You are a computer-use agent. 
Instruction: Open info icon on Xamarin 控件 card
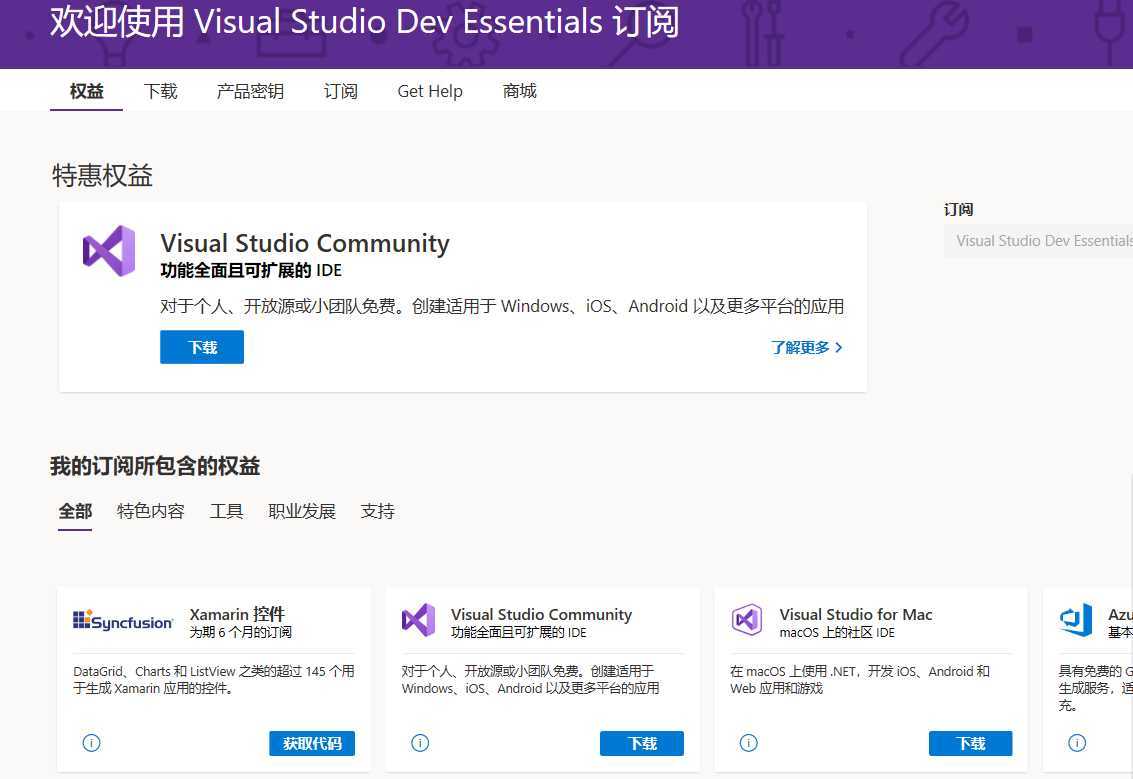[92, 743]
